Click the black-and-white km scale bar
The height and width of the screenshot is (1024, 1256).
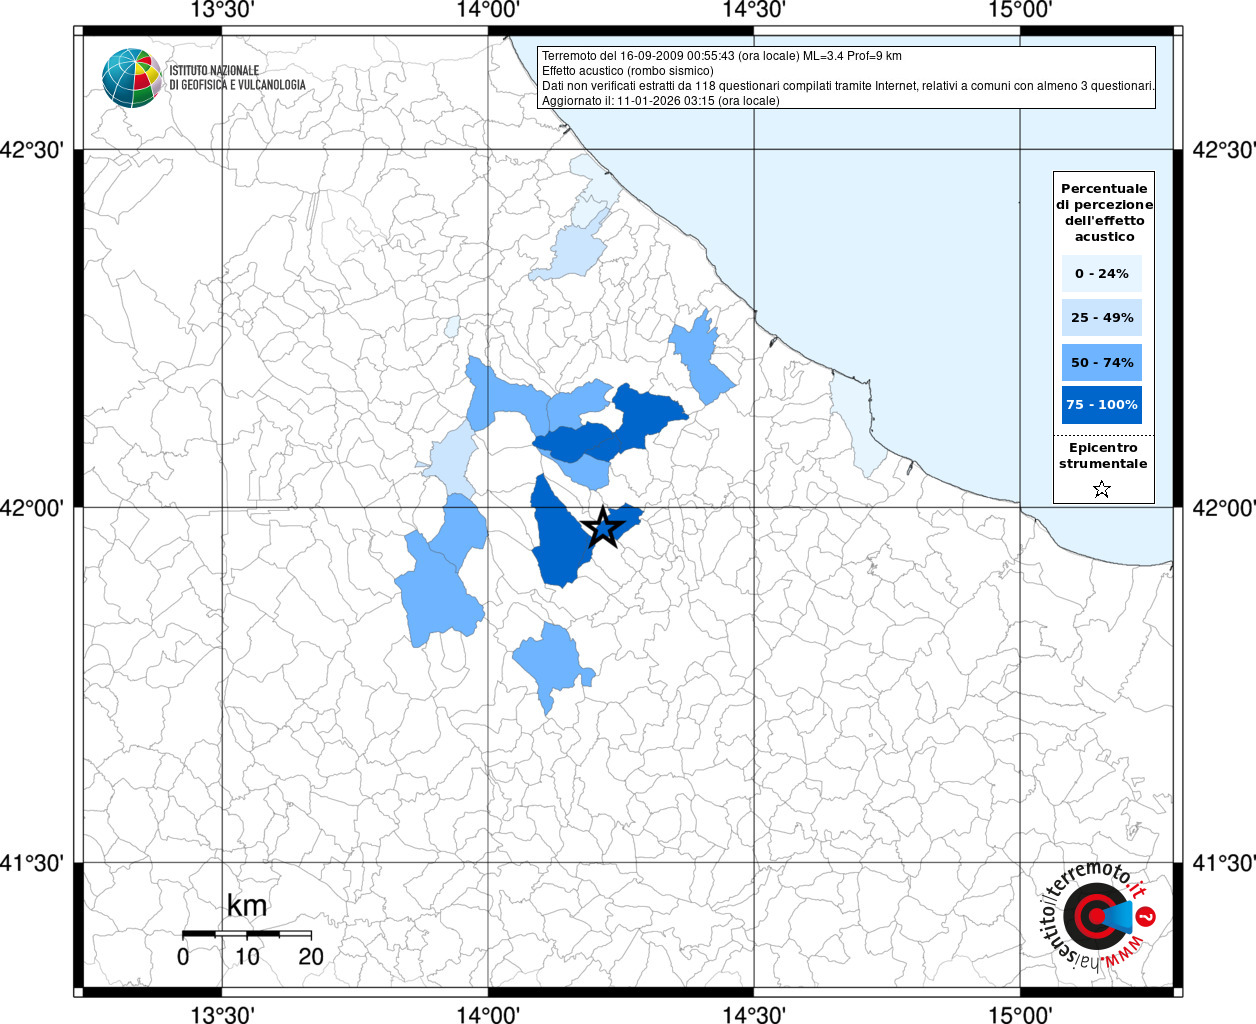coord(247,933)
